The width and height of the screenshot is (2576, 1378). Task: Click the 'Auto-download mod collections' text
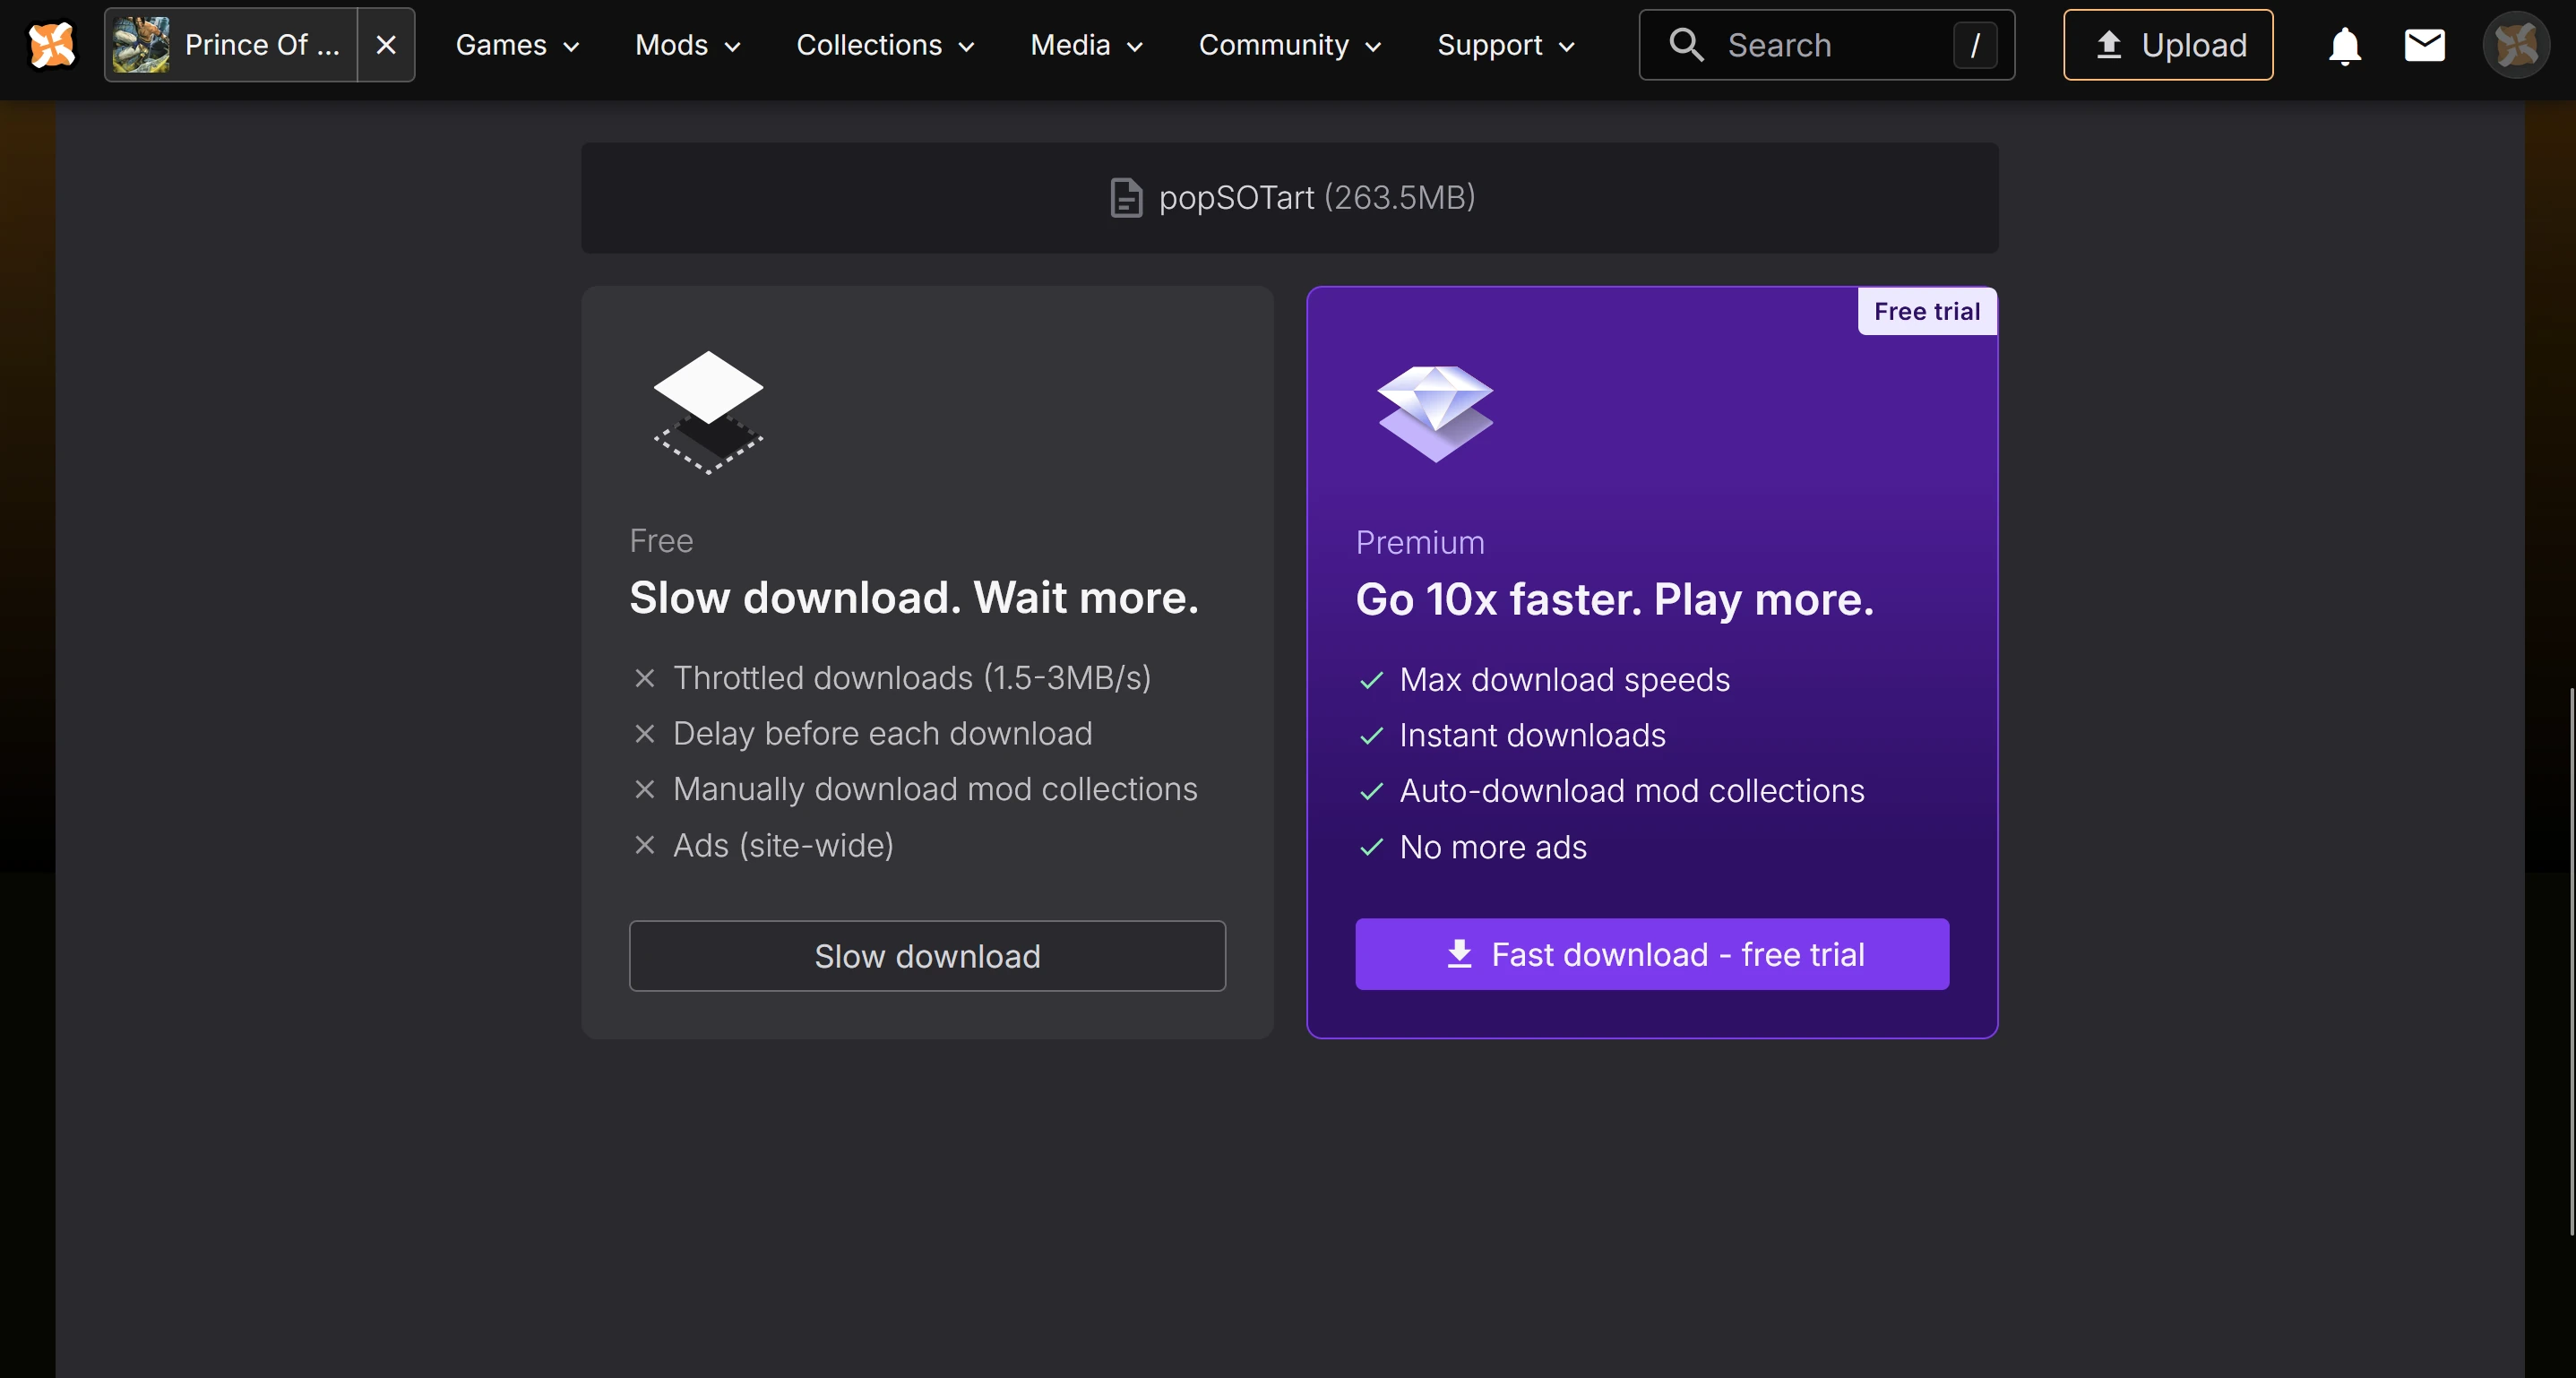[x=1632, y=791]
